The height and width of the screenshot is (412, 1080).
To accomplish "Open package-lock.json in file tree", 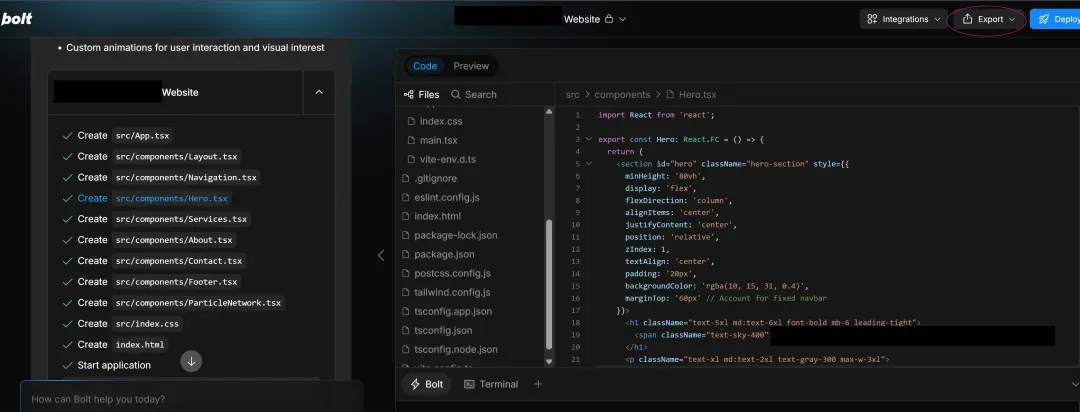I will 456,235.
